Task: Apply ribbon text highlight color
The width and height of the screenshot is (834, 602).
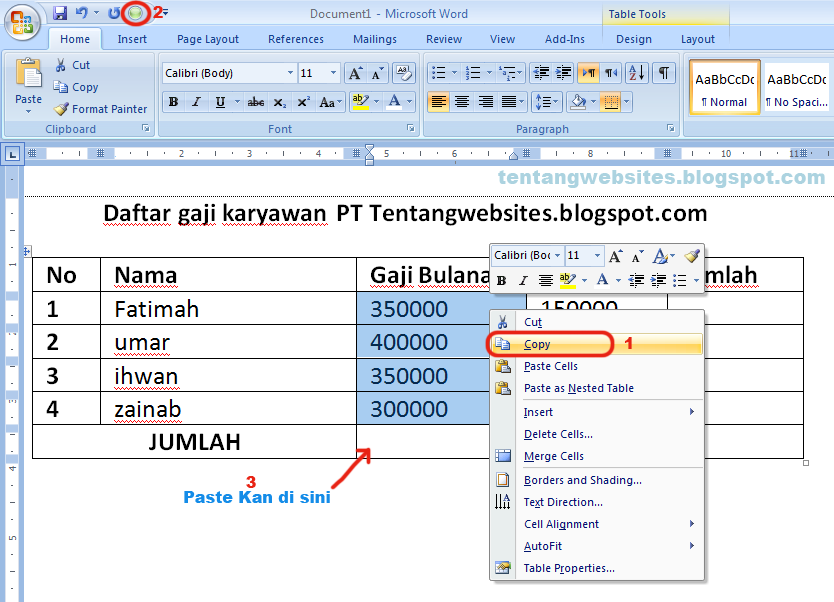Action: (x=361, y=102)
